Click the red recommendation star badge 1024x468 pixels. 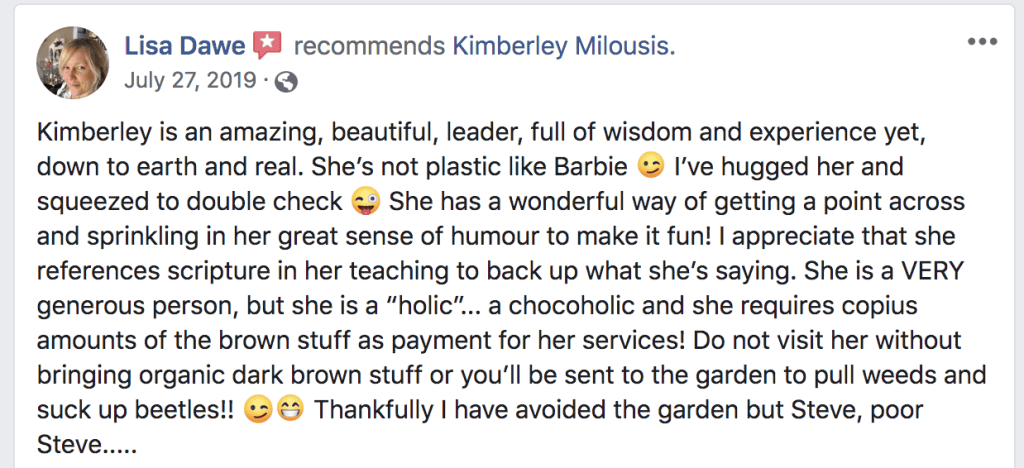(267, 45)
